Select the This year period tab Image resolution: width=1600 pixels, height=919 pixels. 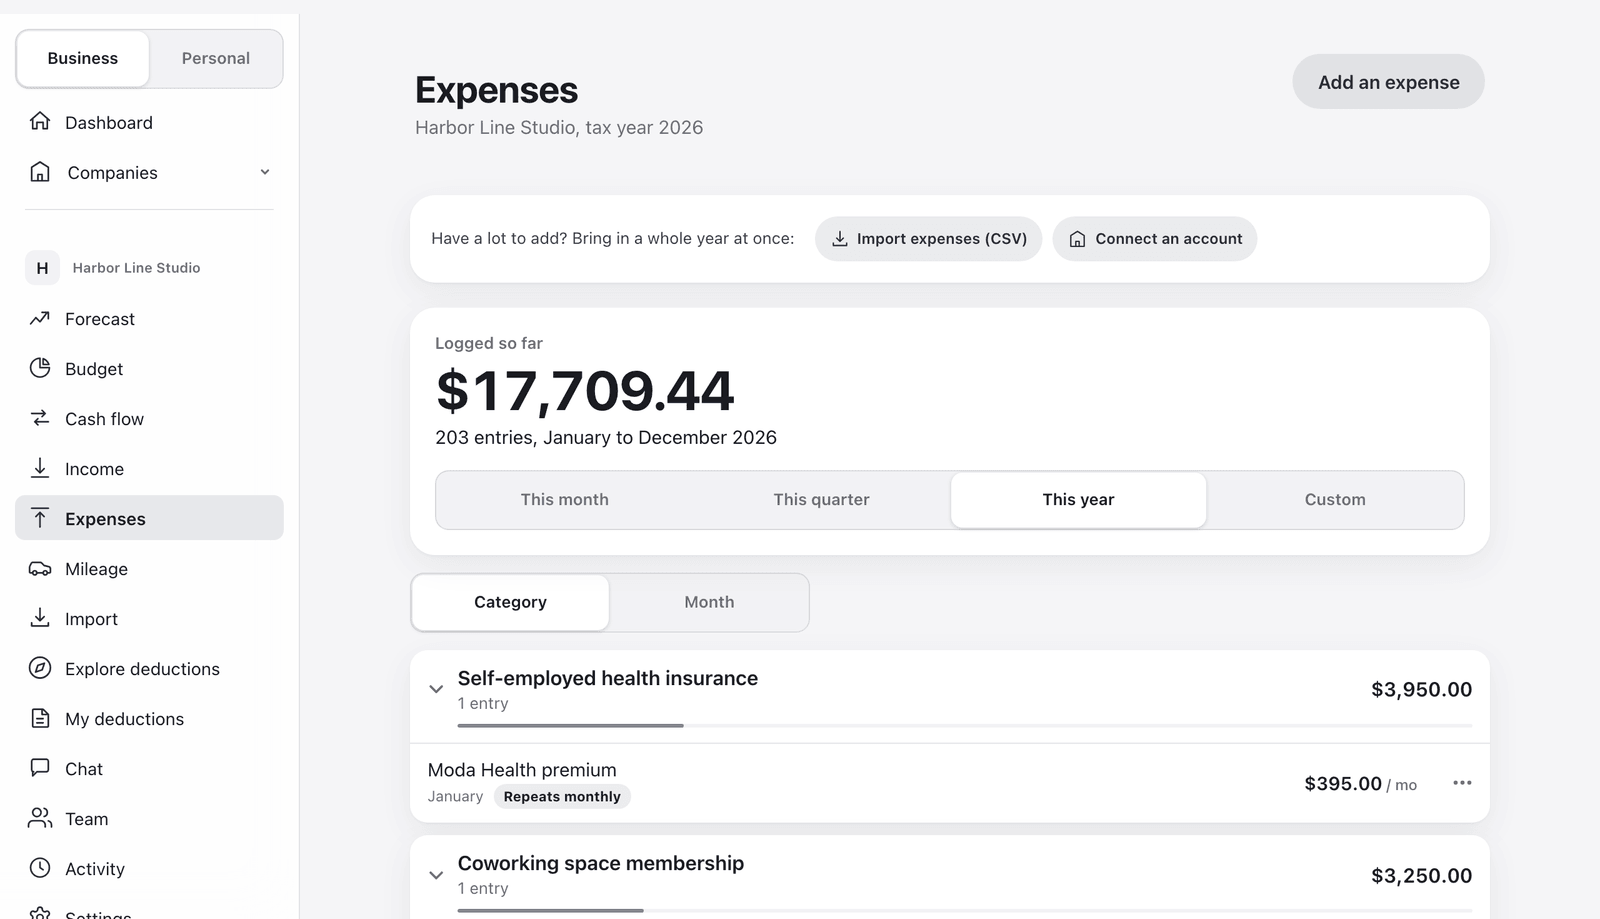click(x=1078, y=499)
